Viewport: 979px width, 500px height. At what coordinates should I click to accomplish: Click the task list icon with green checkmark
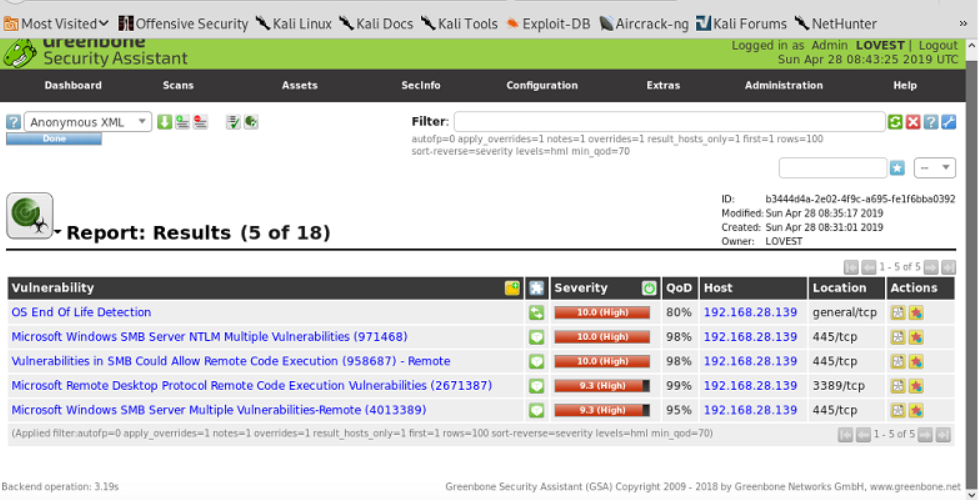click(233, 122)
